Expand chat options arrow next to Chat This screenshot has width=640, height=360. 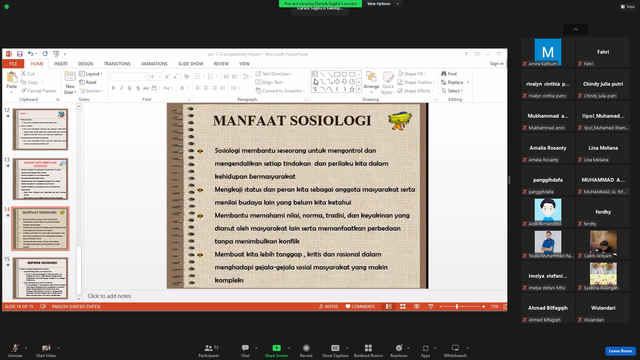(256, 348)
